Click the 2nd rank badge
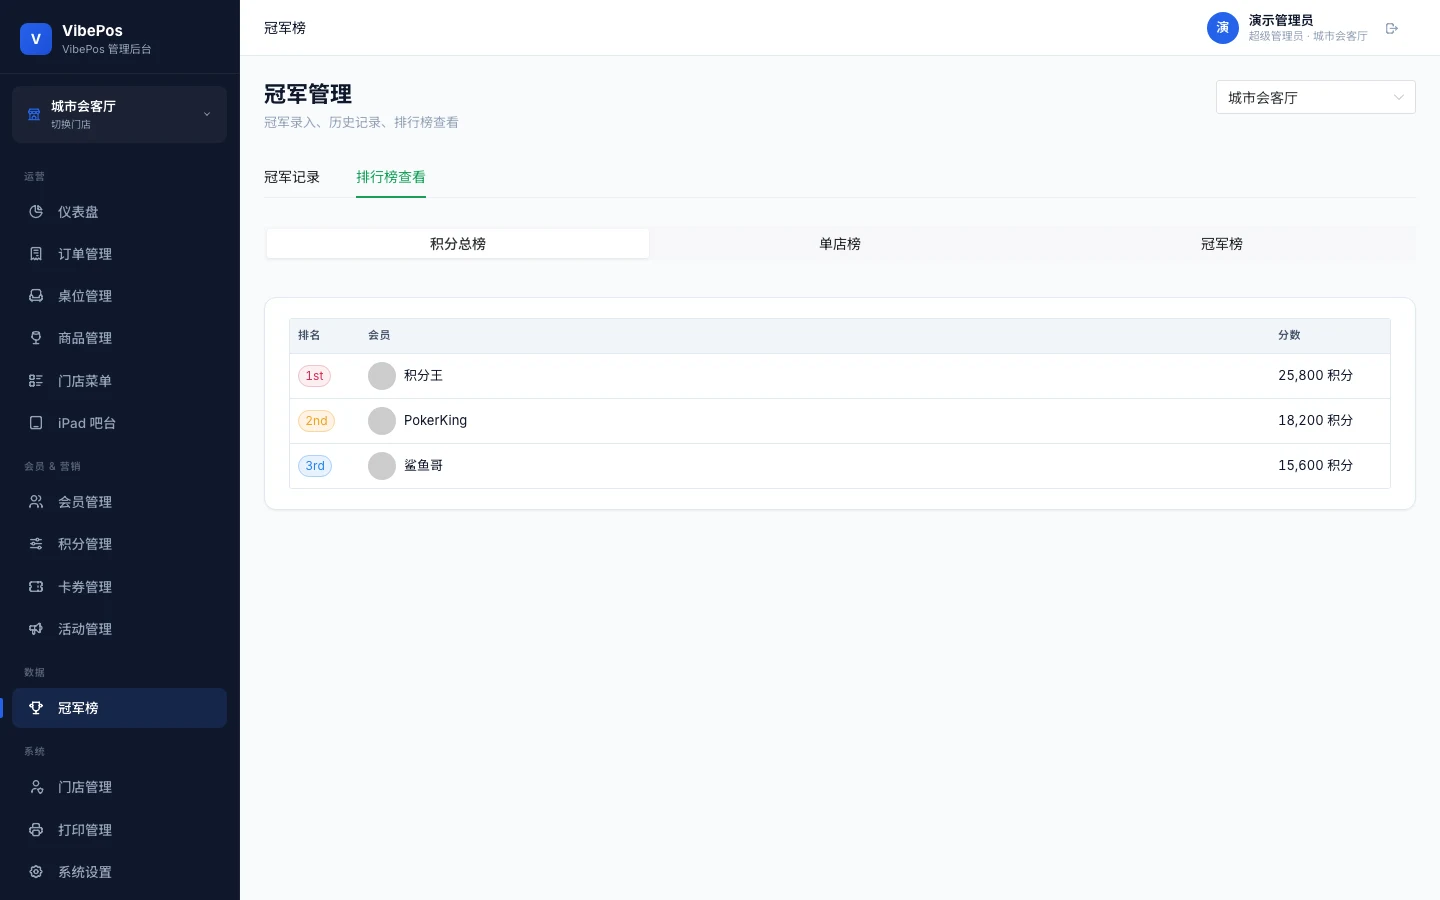 pos(316,421)
